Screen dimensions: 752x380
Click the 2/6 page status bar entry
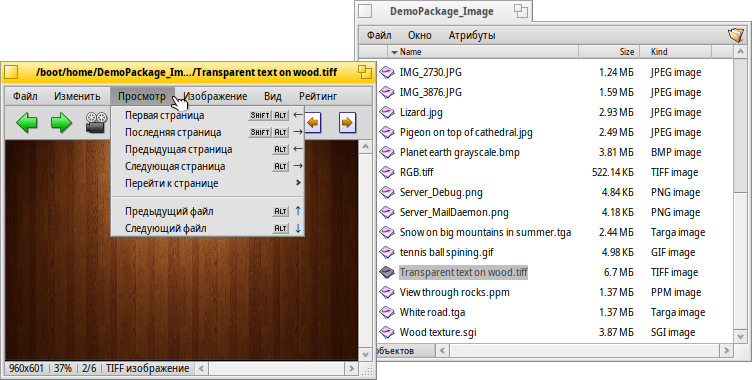89,368
